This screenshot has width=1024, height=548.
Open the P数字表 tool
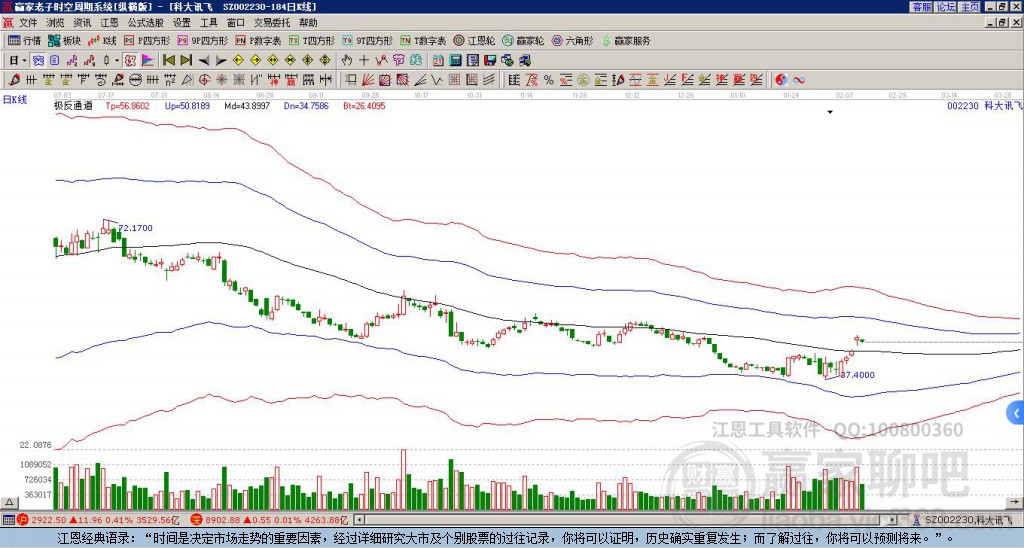click(x=258, y=41)
